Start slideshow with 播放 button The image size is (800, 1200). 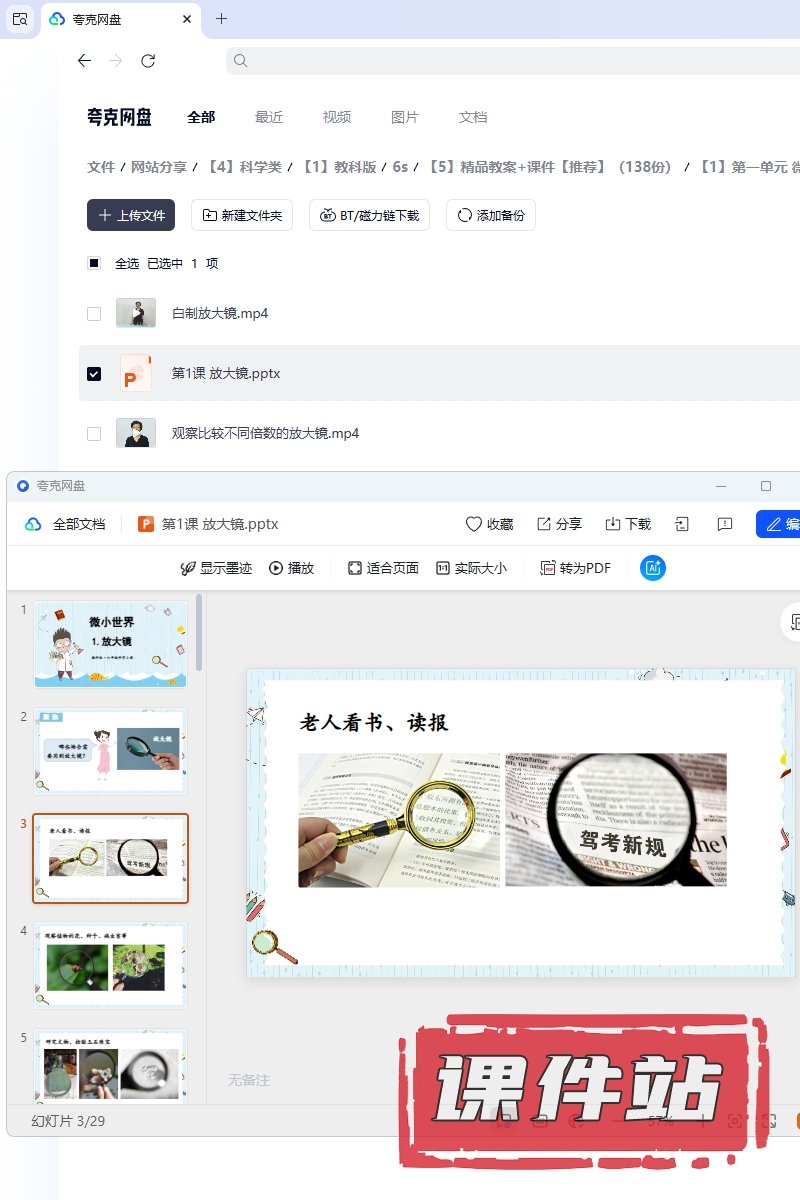(x=291, y=568)
